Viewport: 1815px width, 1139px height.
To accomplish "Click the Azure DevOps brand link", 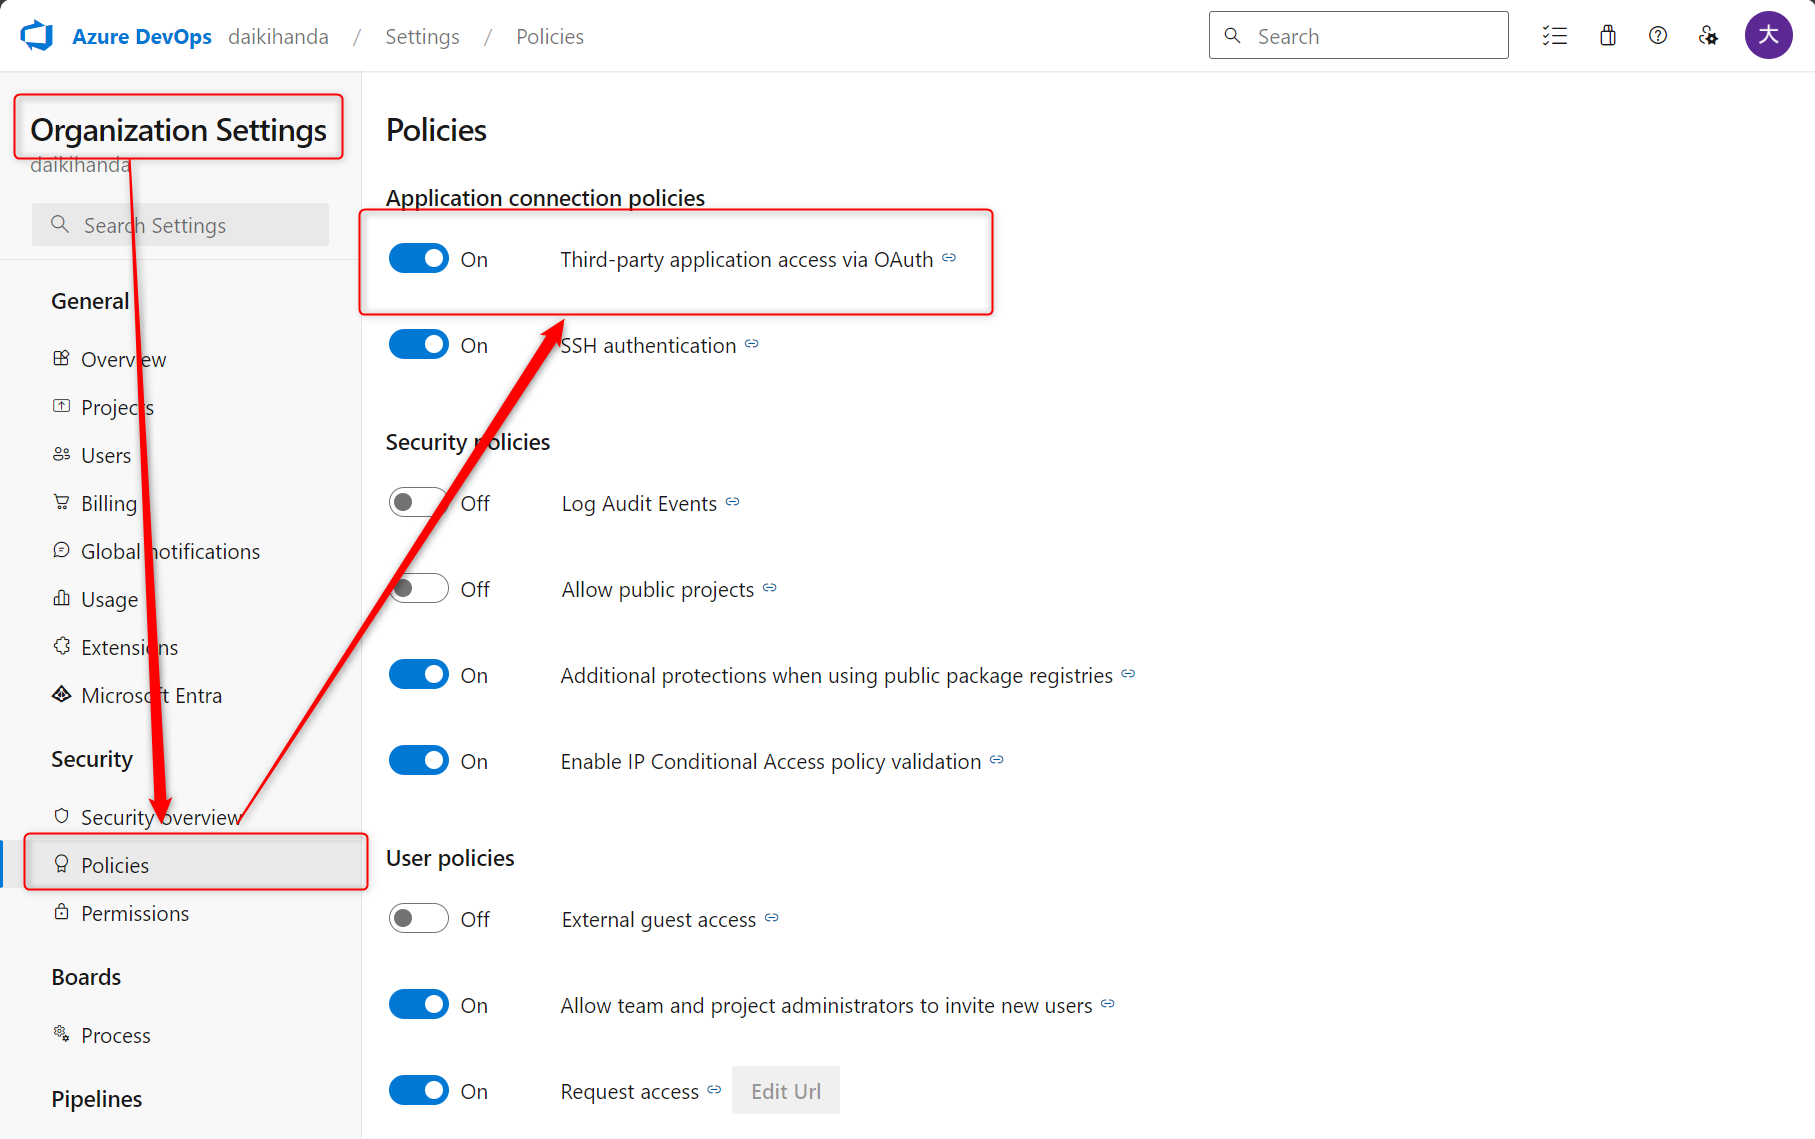I will pyautogui.click(x=142, y=37).
